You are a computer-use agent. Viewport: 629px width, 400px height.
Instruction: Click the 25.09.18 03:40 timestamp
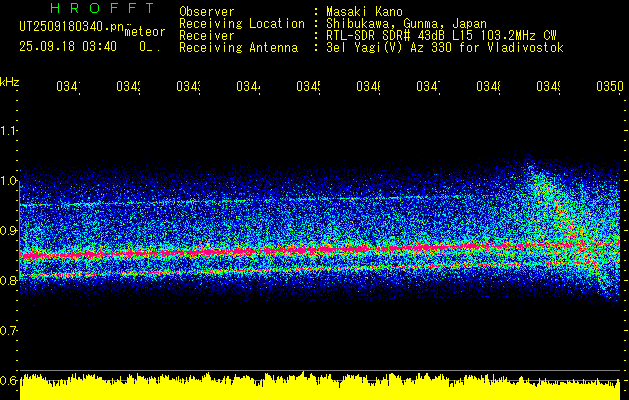coord(68,46)
